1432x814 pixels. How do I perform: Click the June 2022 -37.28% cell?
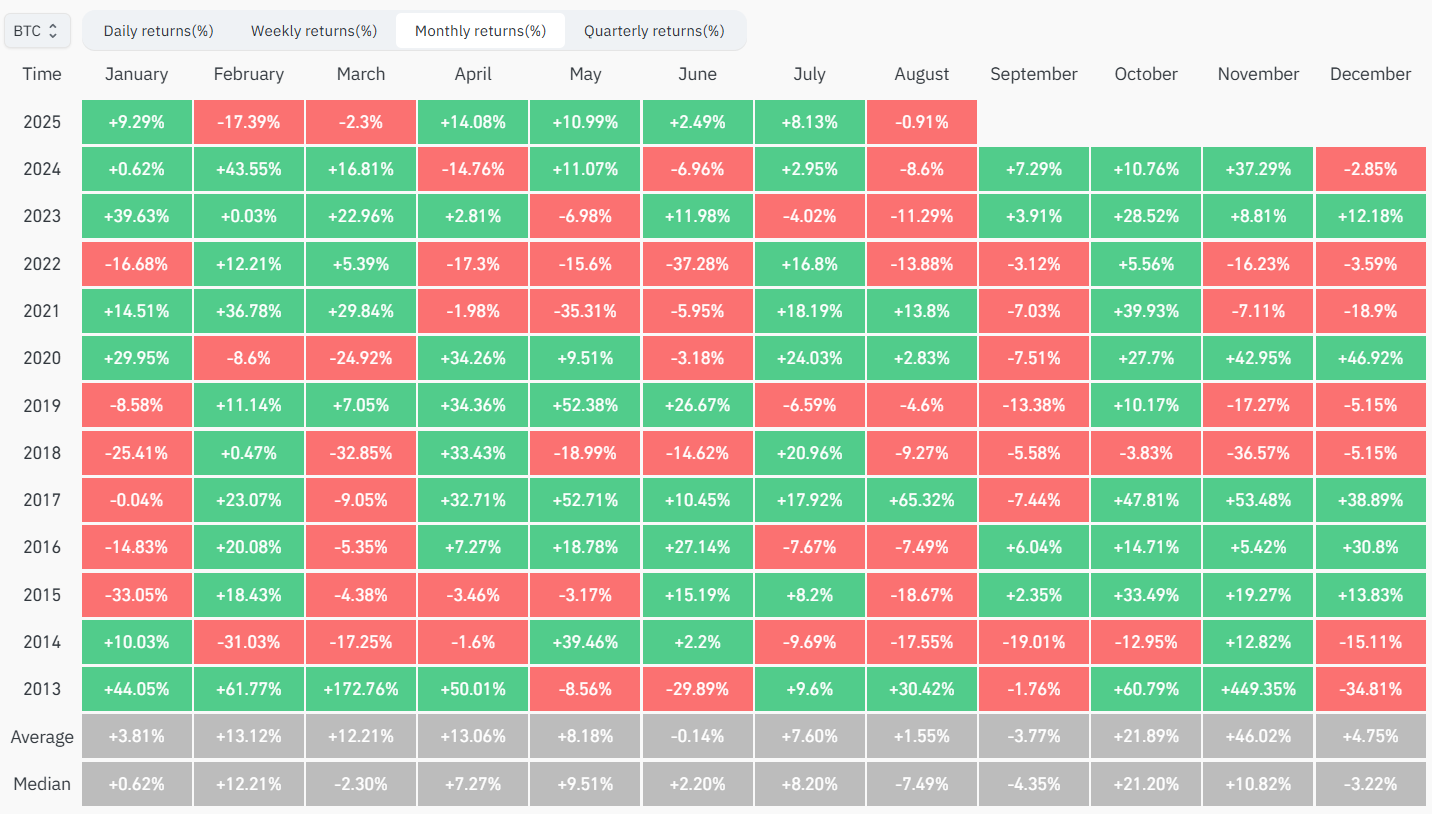pos(697,264)
